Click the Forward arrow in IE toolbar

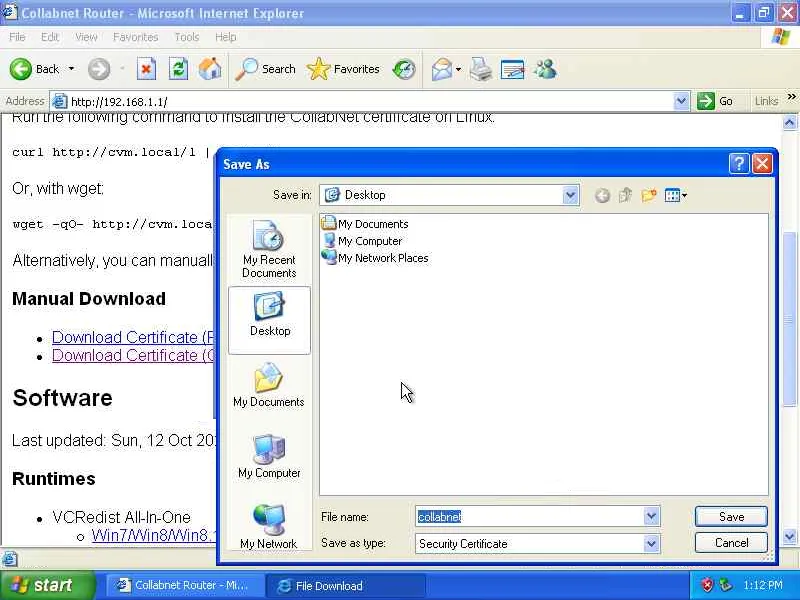point(98,69)
